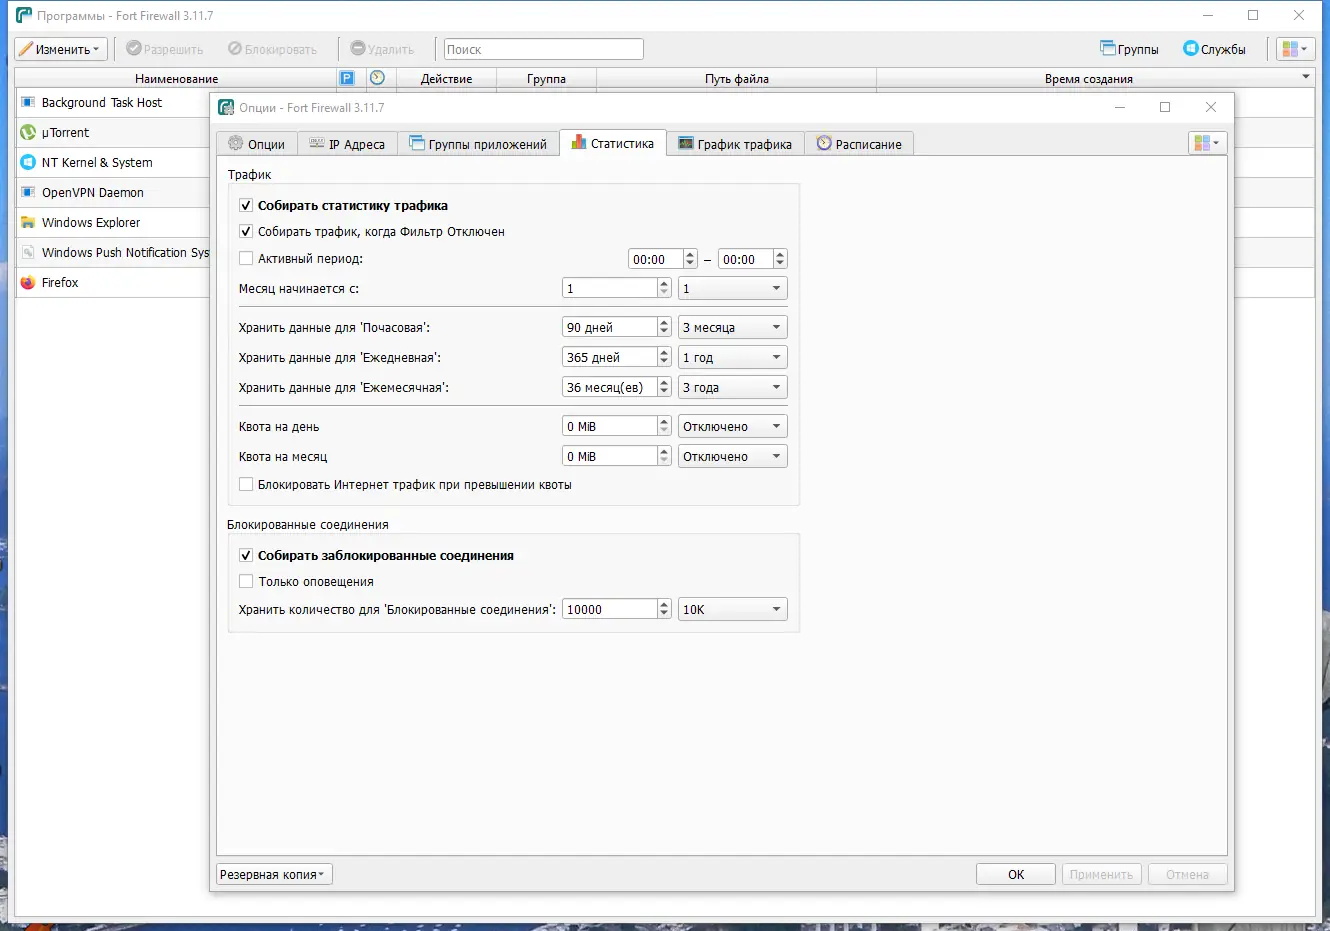Click the '36 месяц(ев)' monthly retention spinner
Viewport: 1330px width, 931px height.
click(x=616, y=387)
